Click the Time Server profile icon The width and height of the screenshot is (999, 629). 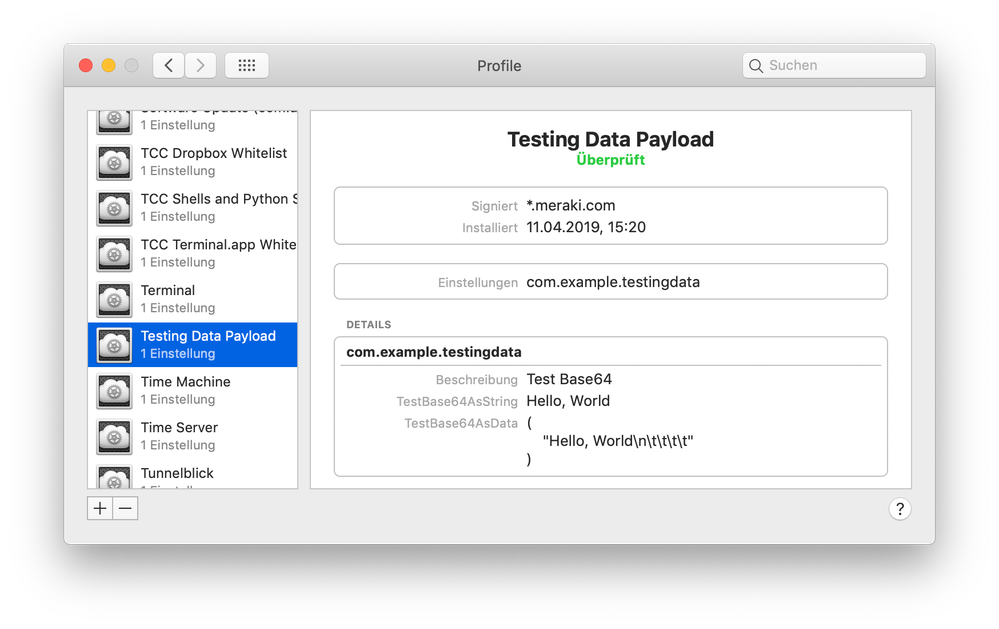pos(114,437)
